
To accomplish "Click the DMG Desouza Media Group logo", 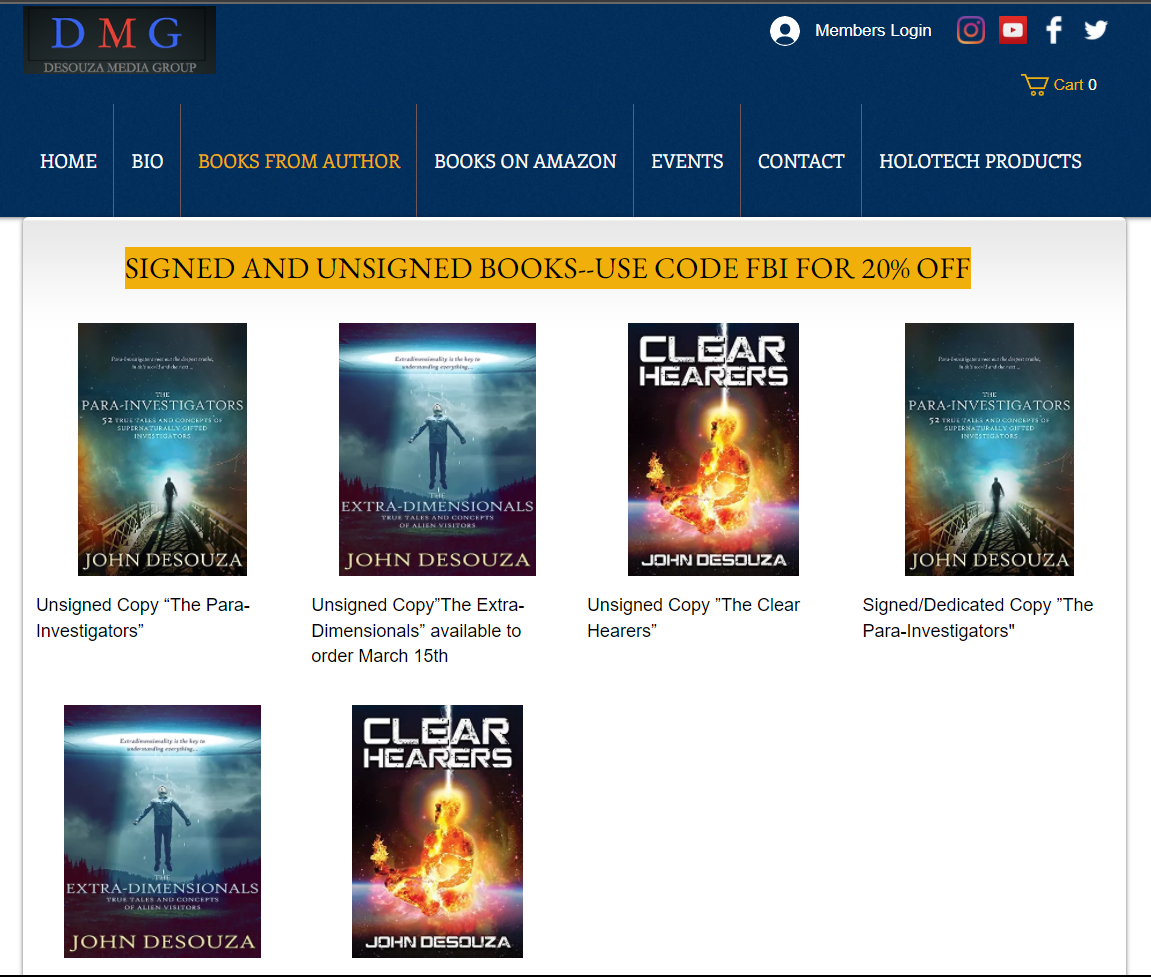I will coord(120,40).
